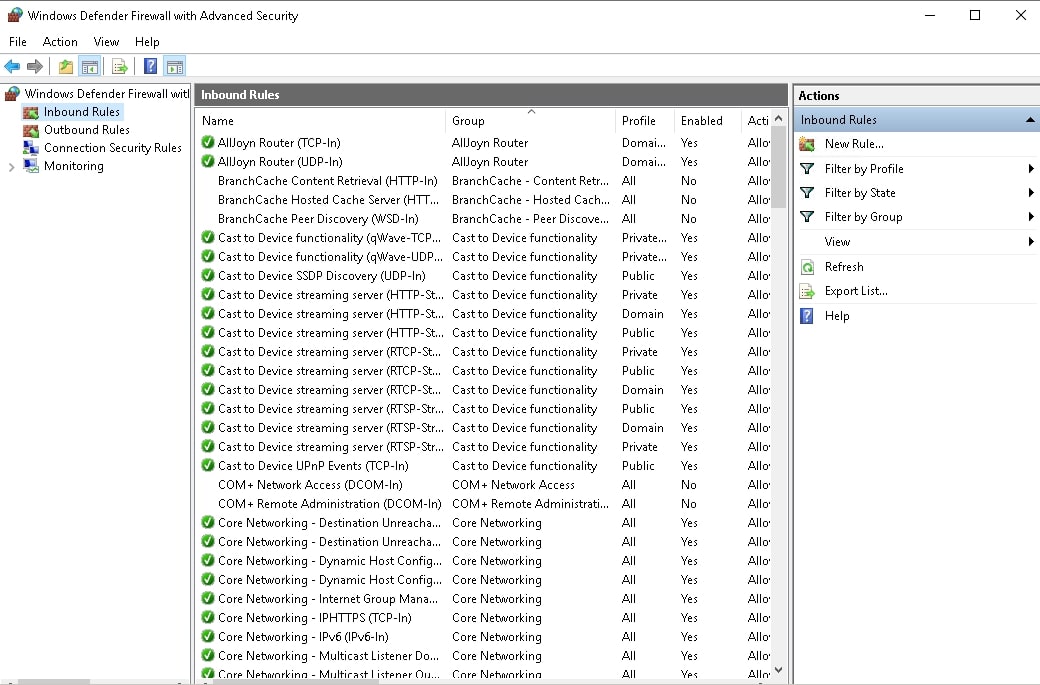Select Cast to Device functionality (qWave-TCP rule
This screenshot has width=1040, height=685.
coord(485,237)
